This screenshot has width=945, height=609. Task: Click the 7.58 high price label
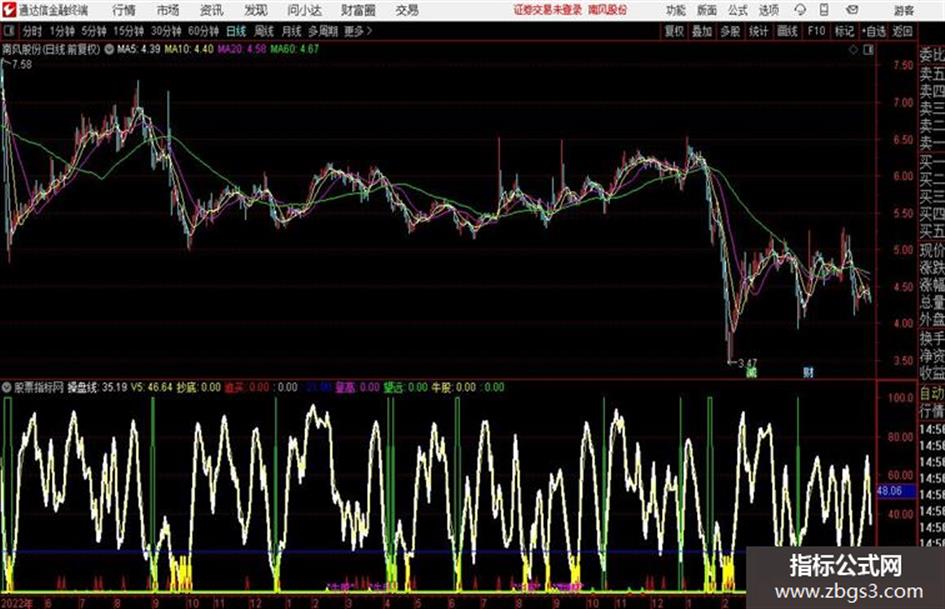point(22,64)
